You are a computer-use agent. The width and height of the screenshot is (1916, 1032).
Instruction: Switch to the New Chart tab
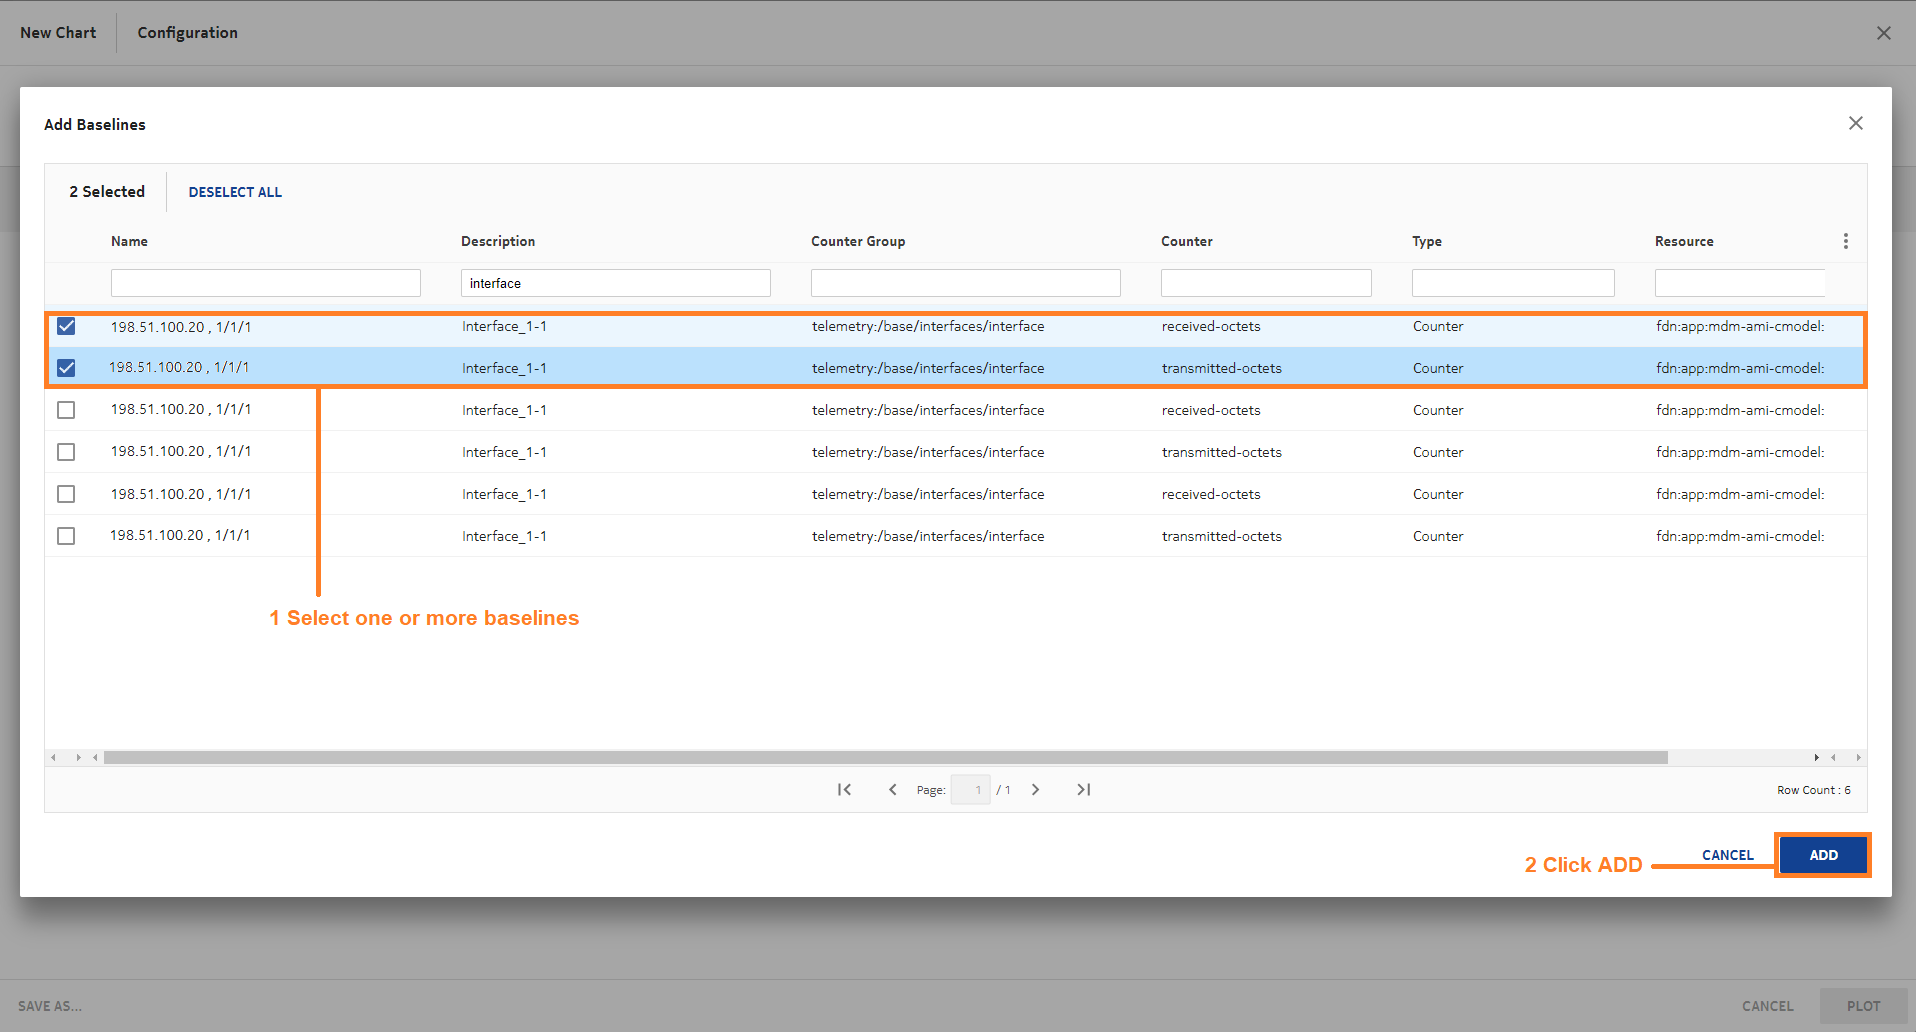tap(58, 33)
